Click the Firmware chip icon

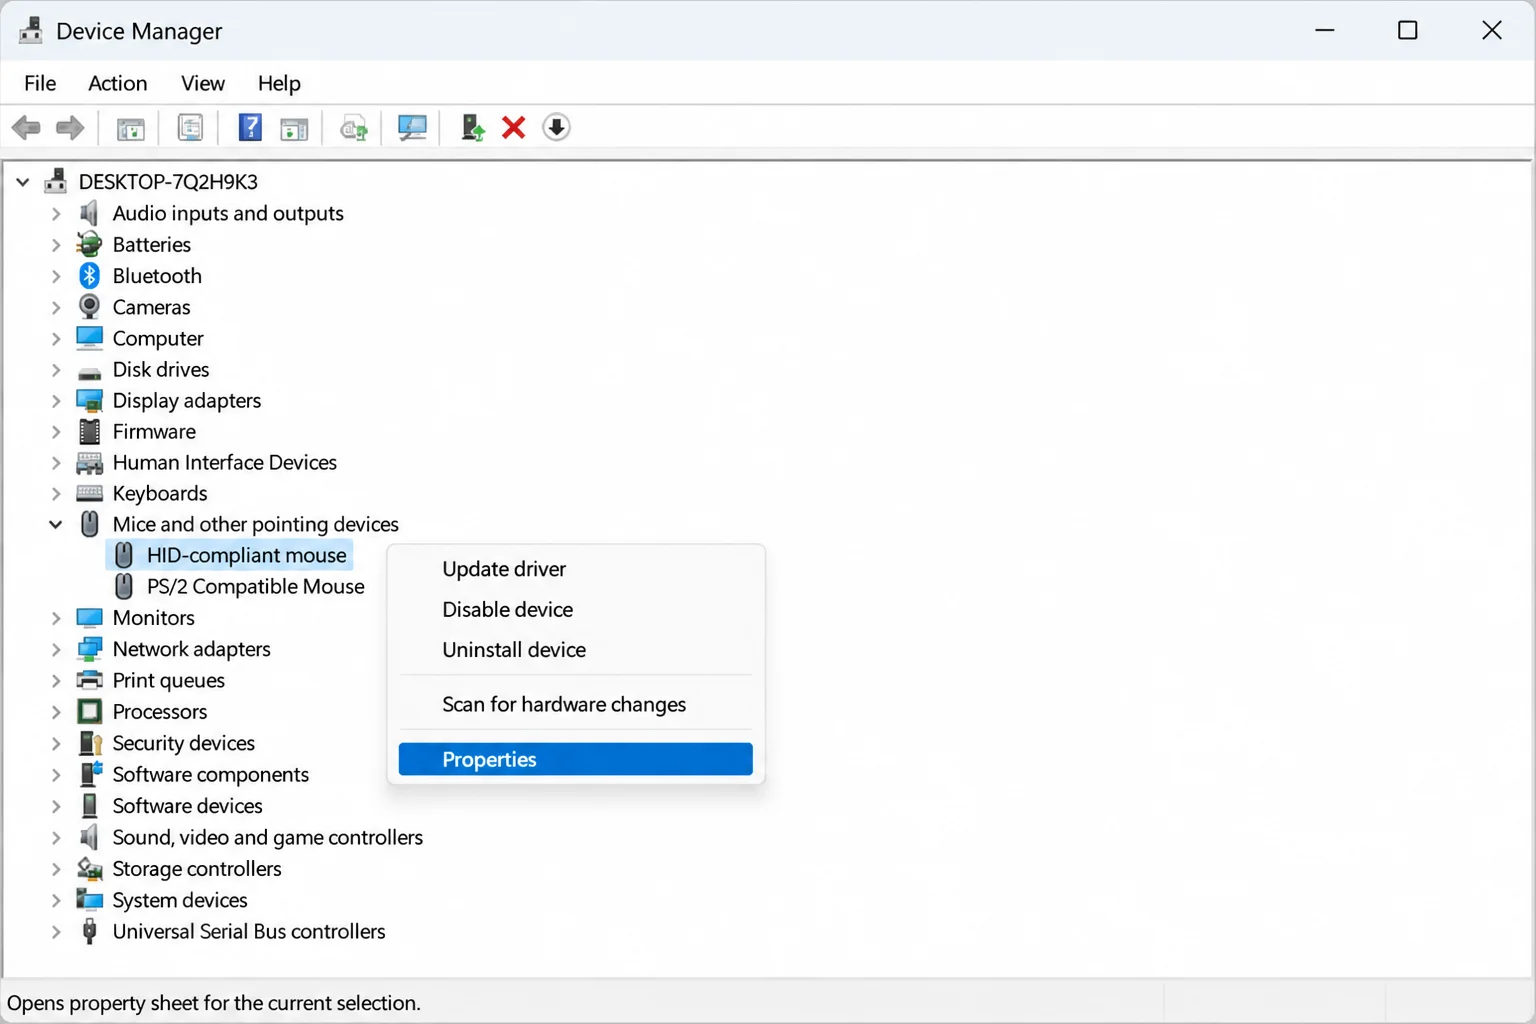(x=89, y=432)
